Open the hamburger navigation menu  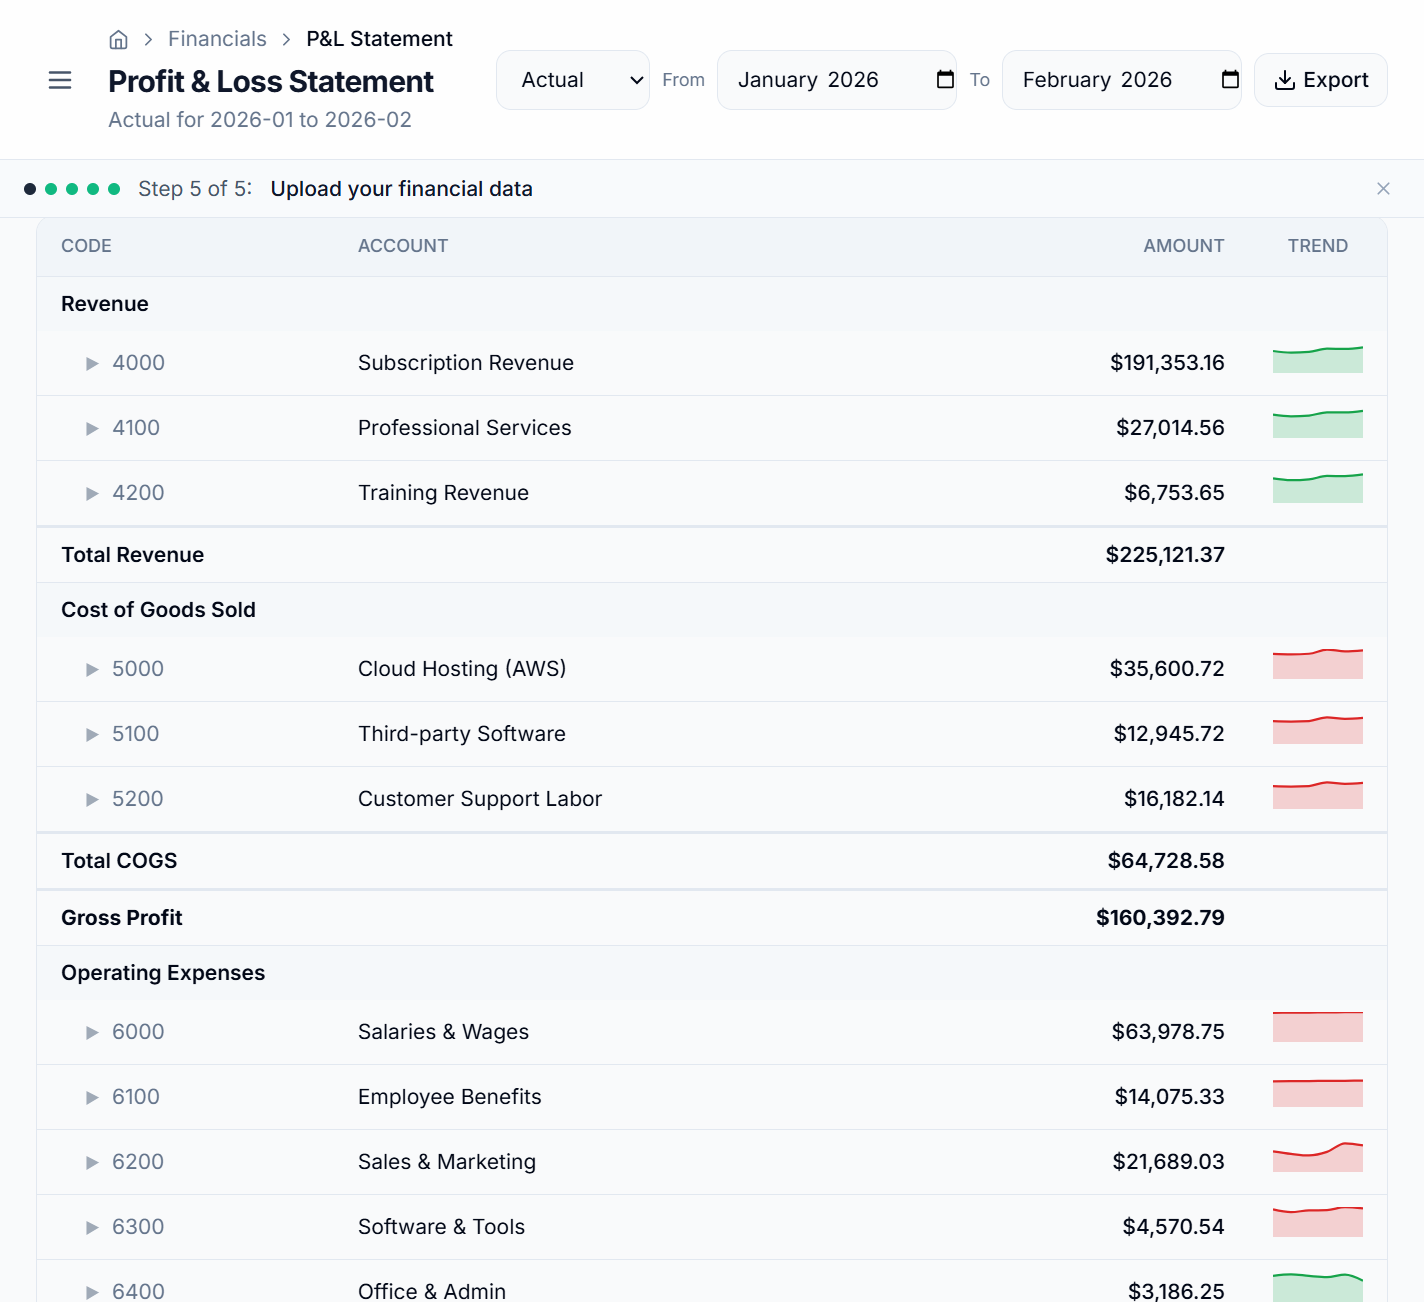[60, 80]
